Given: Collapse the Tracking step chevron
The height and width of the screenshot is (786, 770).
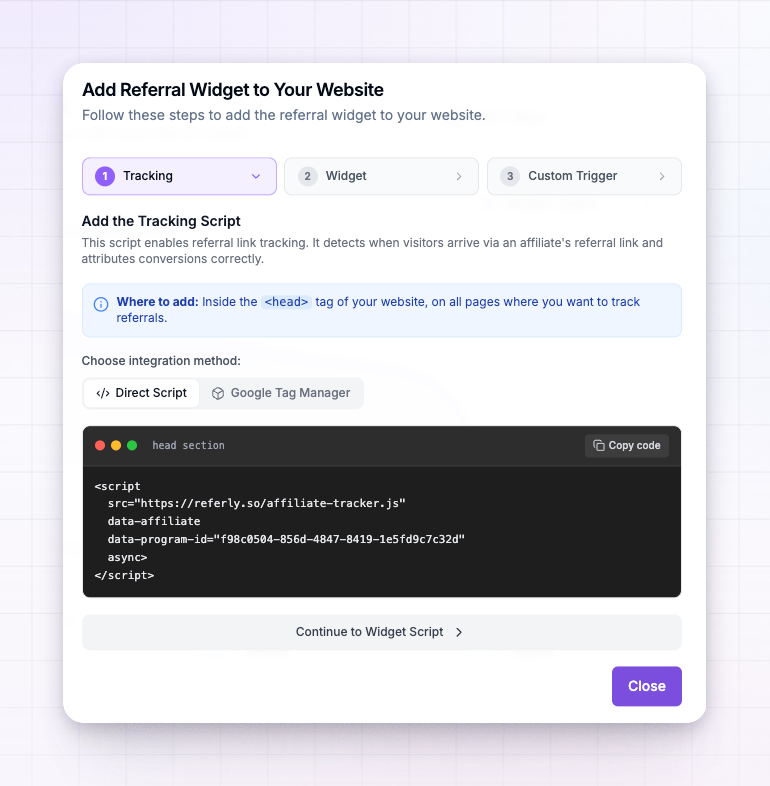Looking at the screenshot, I should coord(256,176).
